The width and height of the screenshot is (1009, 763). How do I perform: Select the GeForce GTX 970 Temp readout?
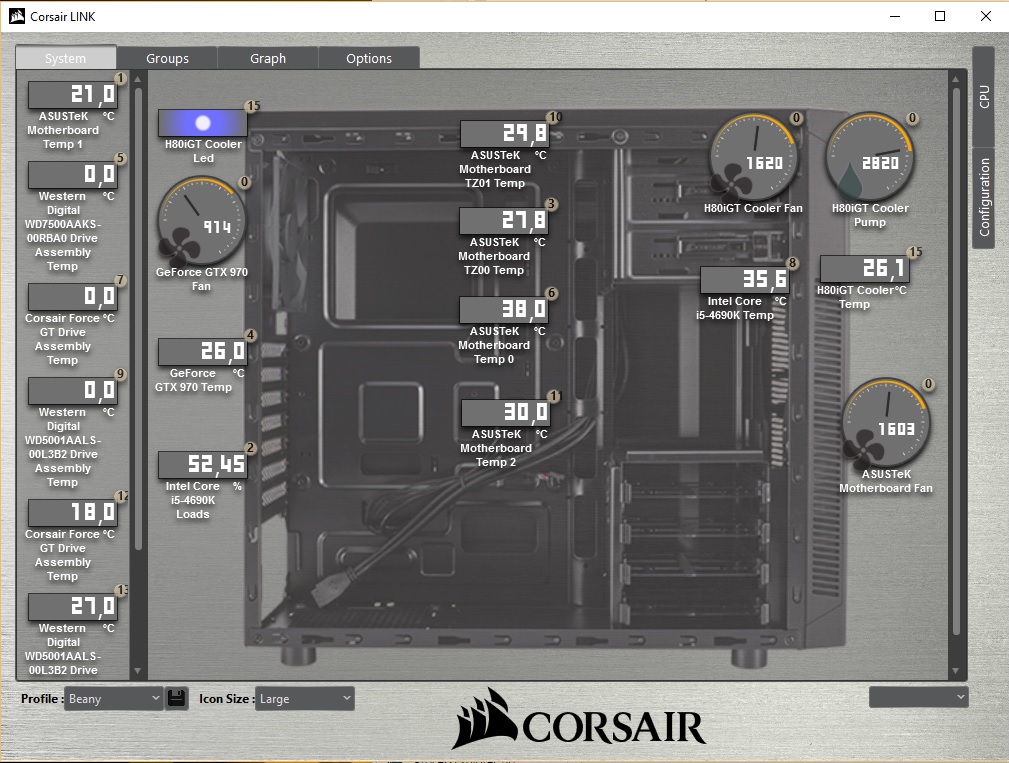click(x=202, y=352)
